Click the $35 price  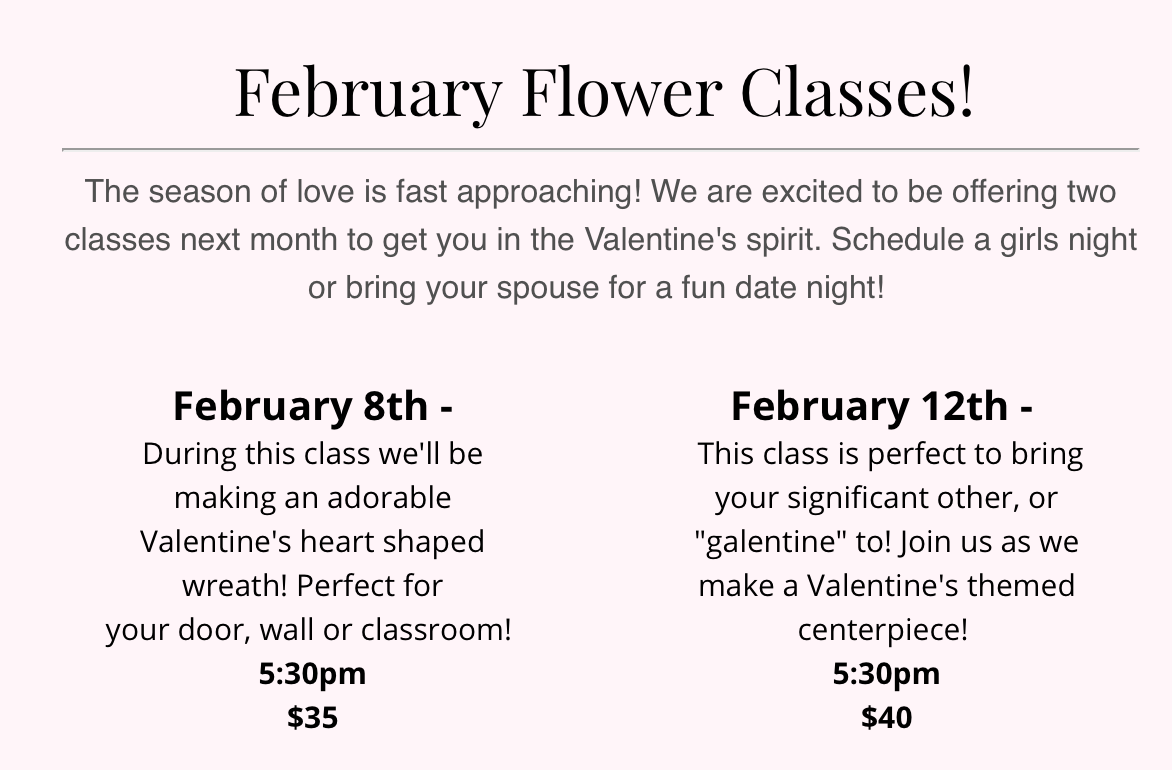[312, 717]
